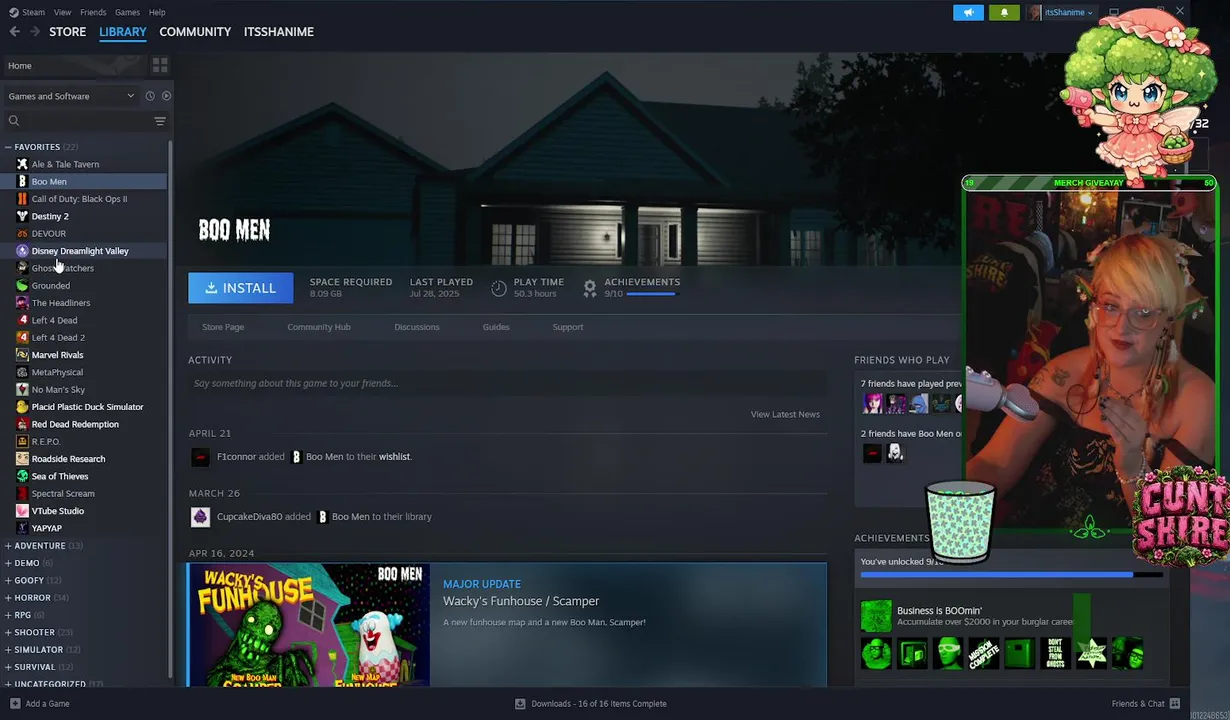Open the Support link
Screen dimensions: 1230x720
(x=568, y=327)
